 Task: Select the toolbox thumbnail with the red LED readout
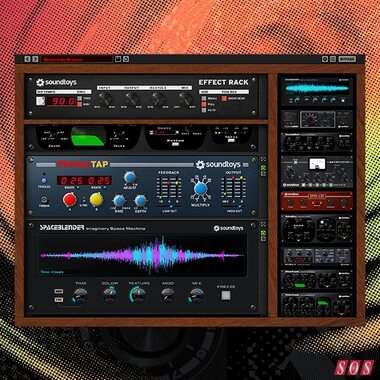[x=317, y=256]
